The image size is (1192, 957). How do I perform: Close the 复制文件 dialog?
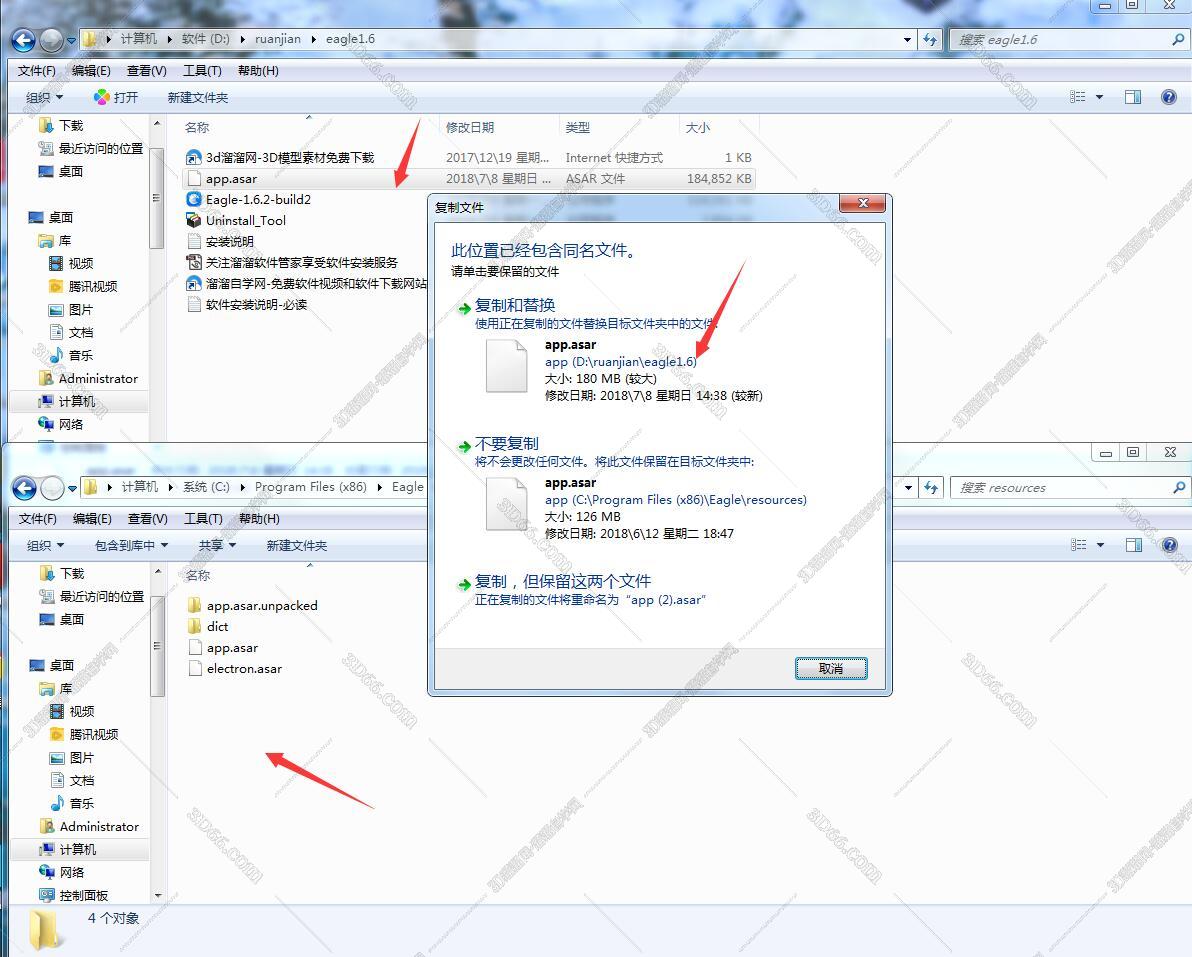pos(862,203)
